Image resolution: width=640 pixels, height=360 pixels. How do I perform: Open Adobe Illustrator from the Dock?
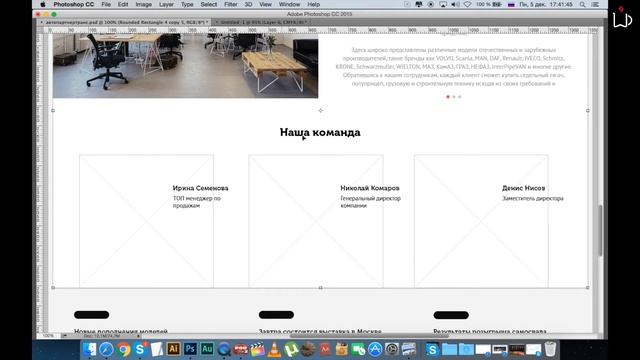tap(173, 349)
